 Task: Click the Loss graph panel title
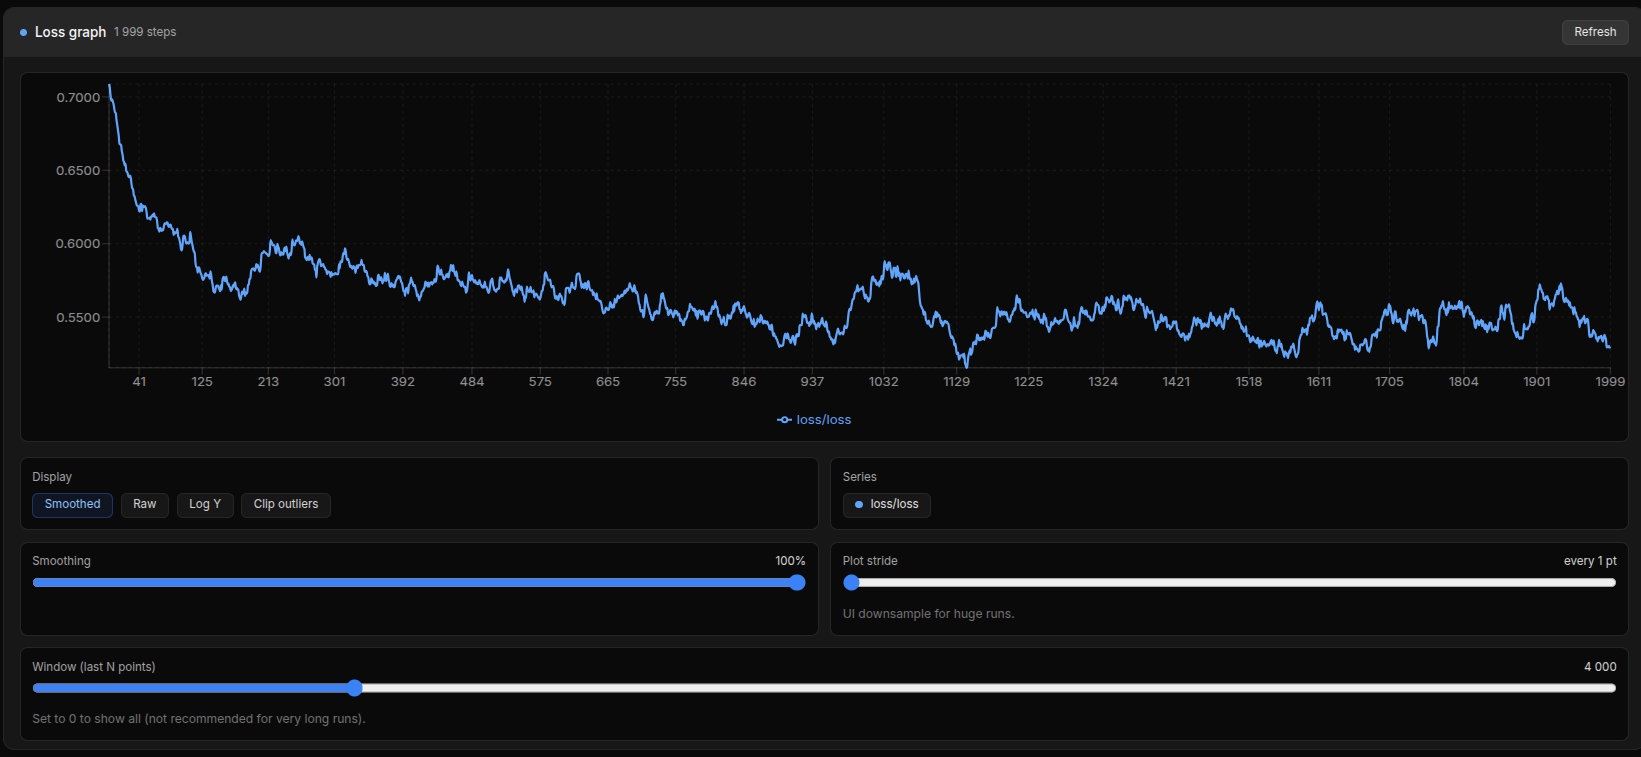tap(70, 32)
